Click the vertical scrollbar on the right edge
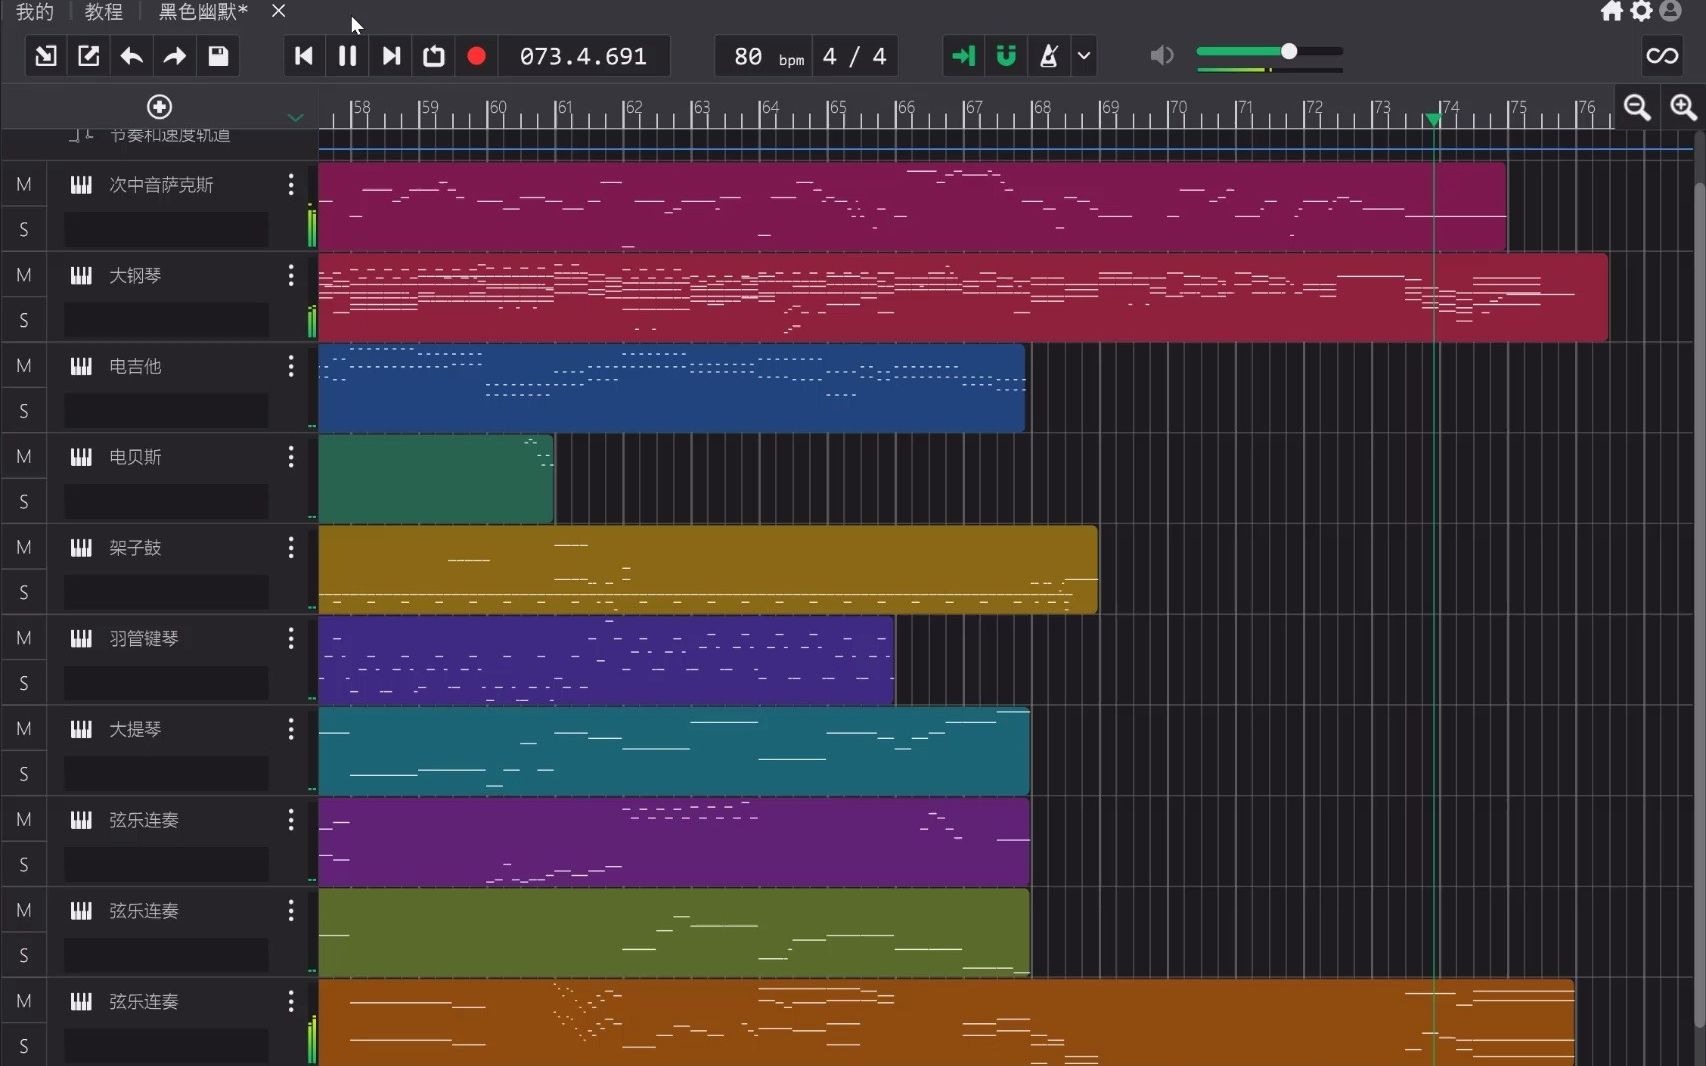The width and height of the screenshot is (1706, 1066). 1699,605
